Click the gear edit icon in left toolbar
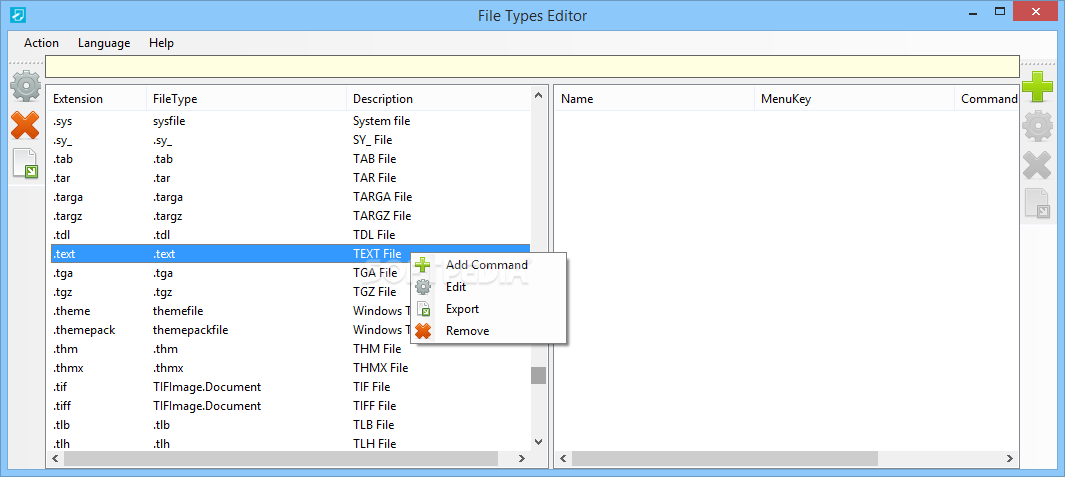Screen dimensions: 1065x477 point(26,86)
